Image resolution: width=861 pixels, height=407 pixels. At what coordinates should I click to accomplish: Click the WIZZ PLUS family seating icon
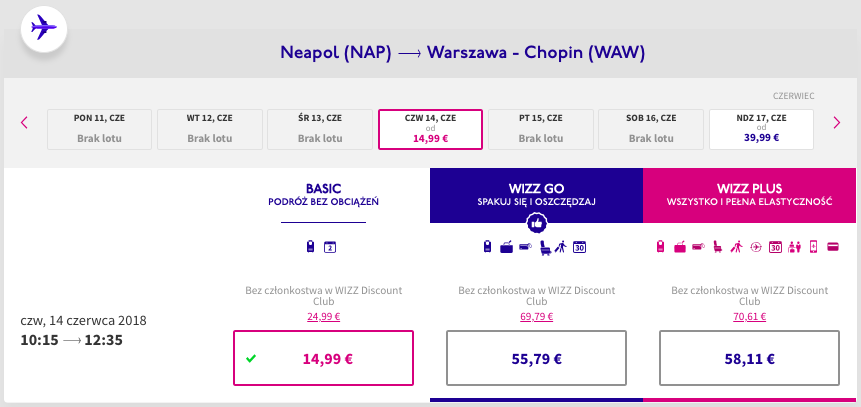pyautogui.click(x=796, y=247)
